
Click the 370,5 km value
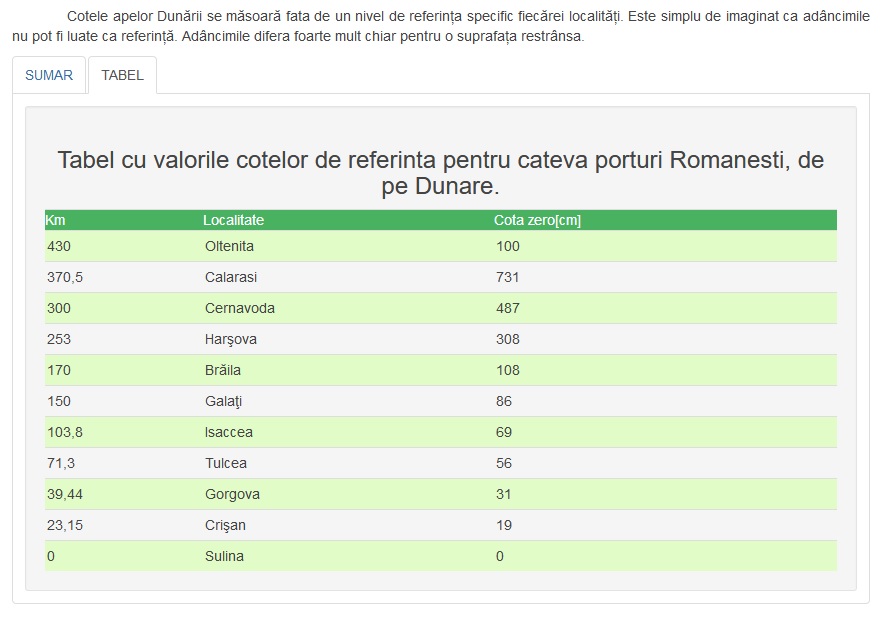[x=65, y=277]
